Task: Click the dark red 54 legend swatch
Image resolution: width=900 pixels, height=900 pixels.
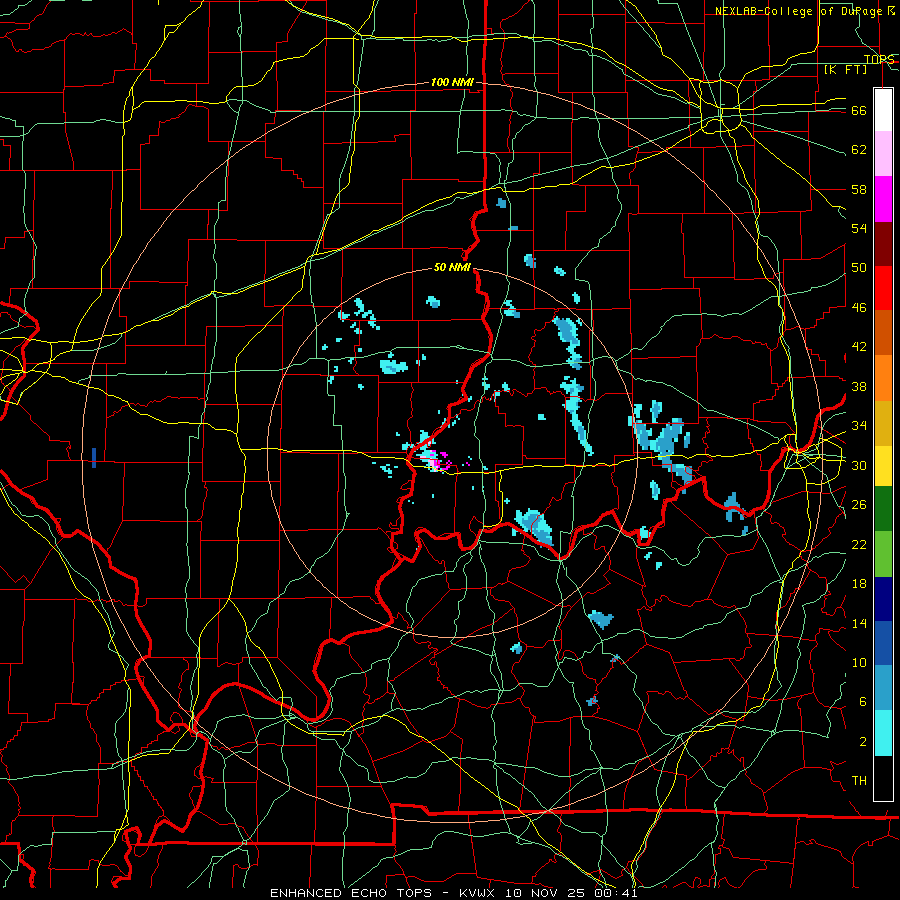Action: coord(883,243)
